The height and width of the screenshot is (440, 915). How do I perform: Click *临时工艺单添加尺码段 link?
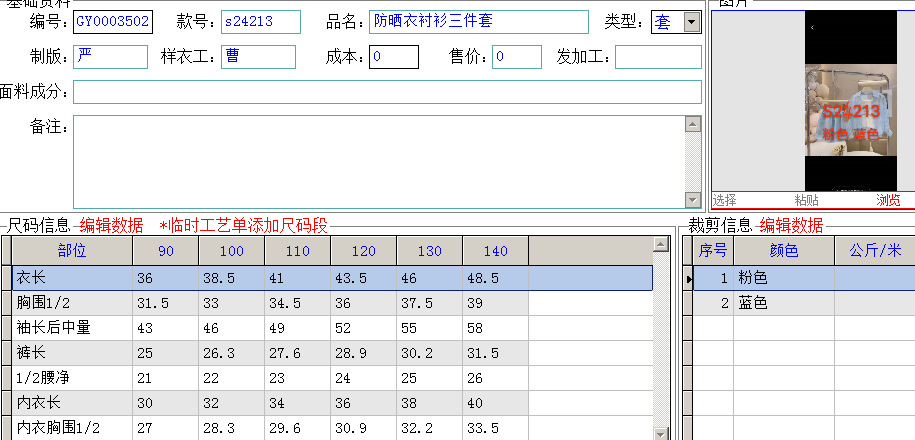[x=244, y=225]
